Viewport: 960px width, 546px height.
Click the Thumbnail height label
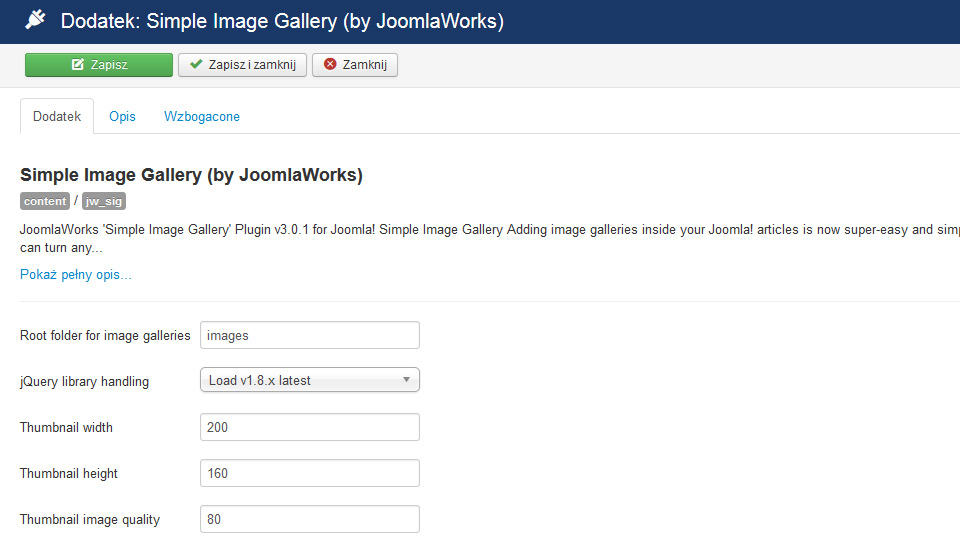tap(69, 473)
